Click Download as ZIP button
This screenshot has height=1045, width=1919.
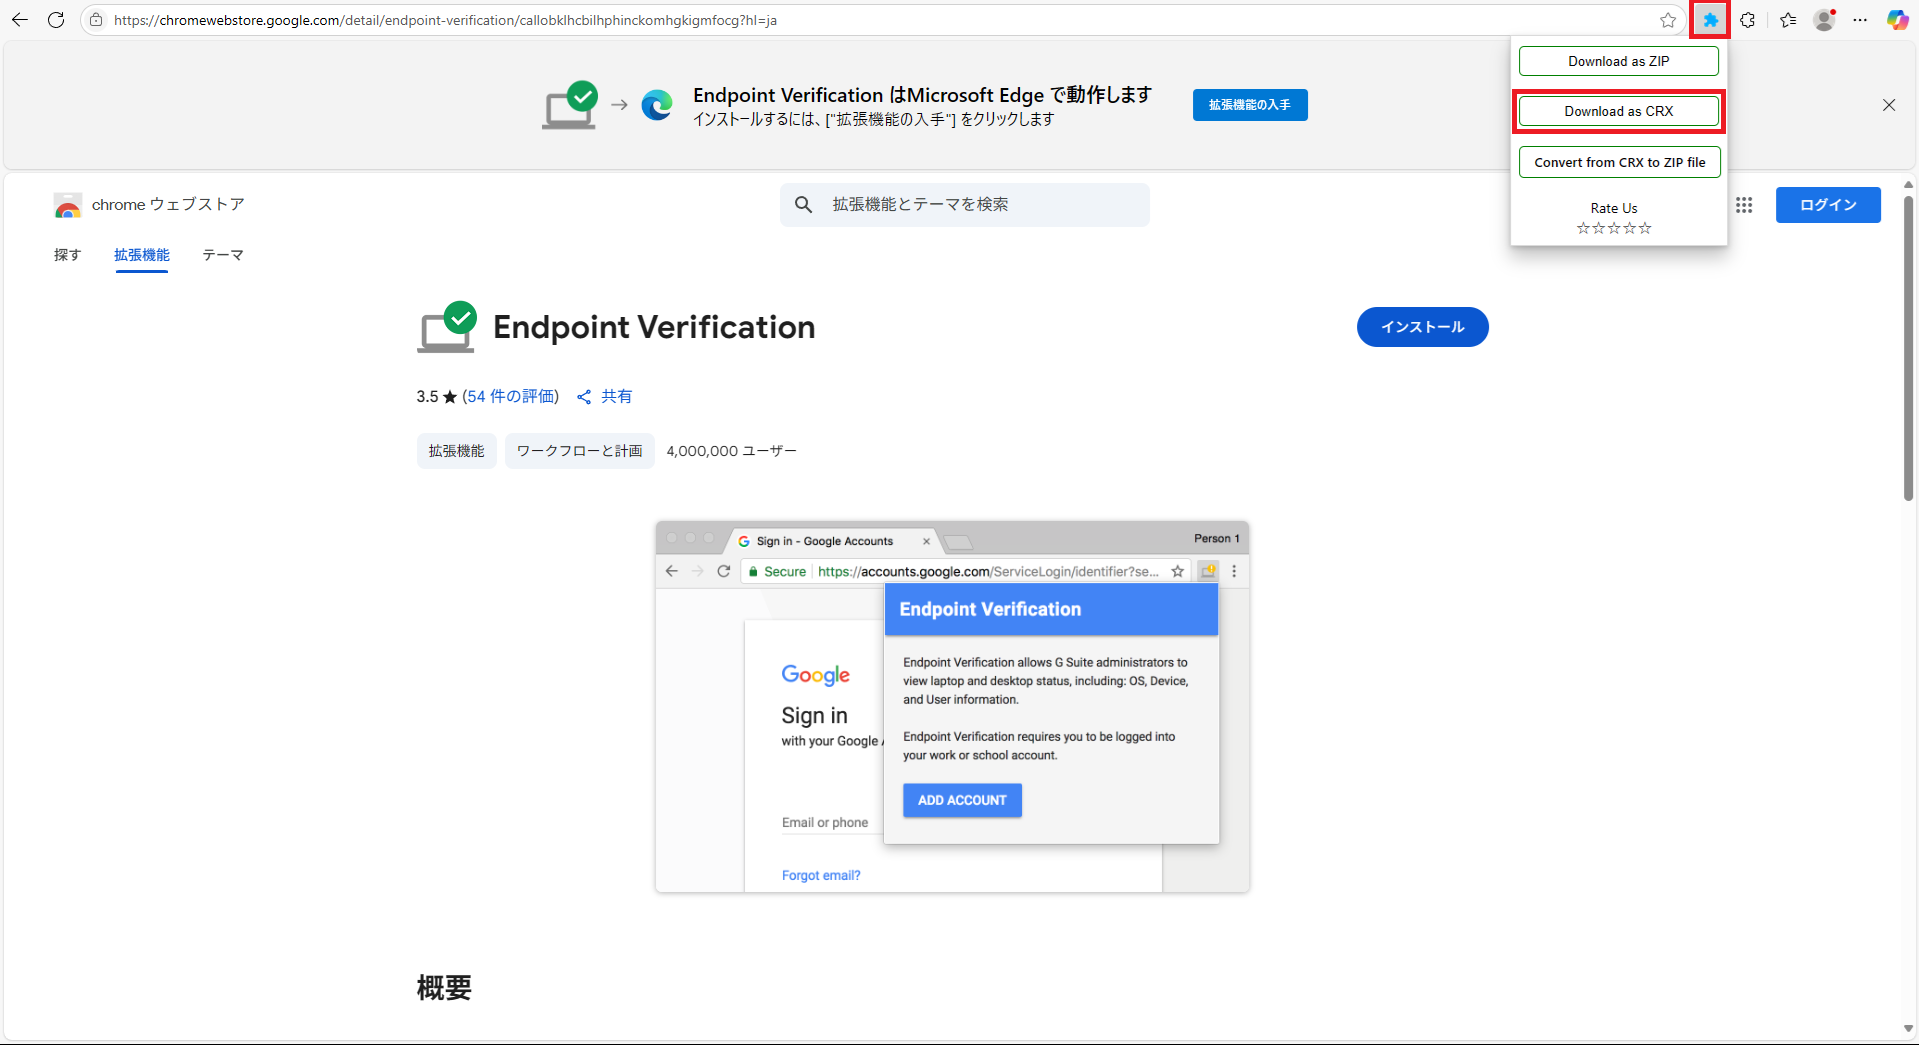coord(1618,61)
